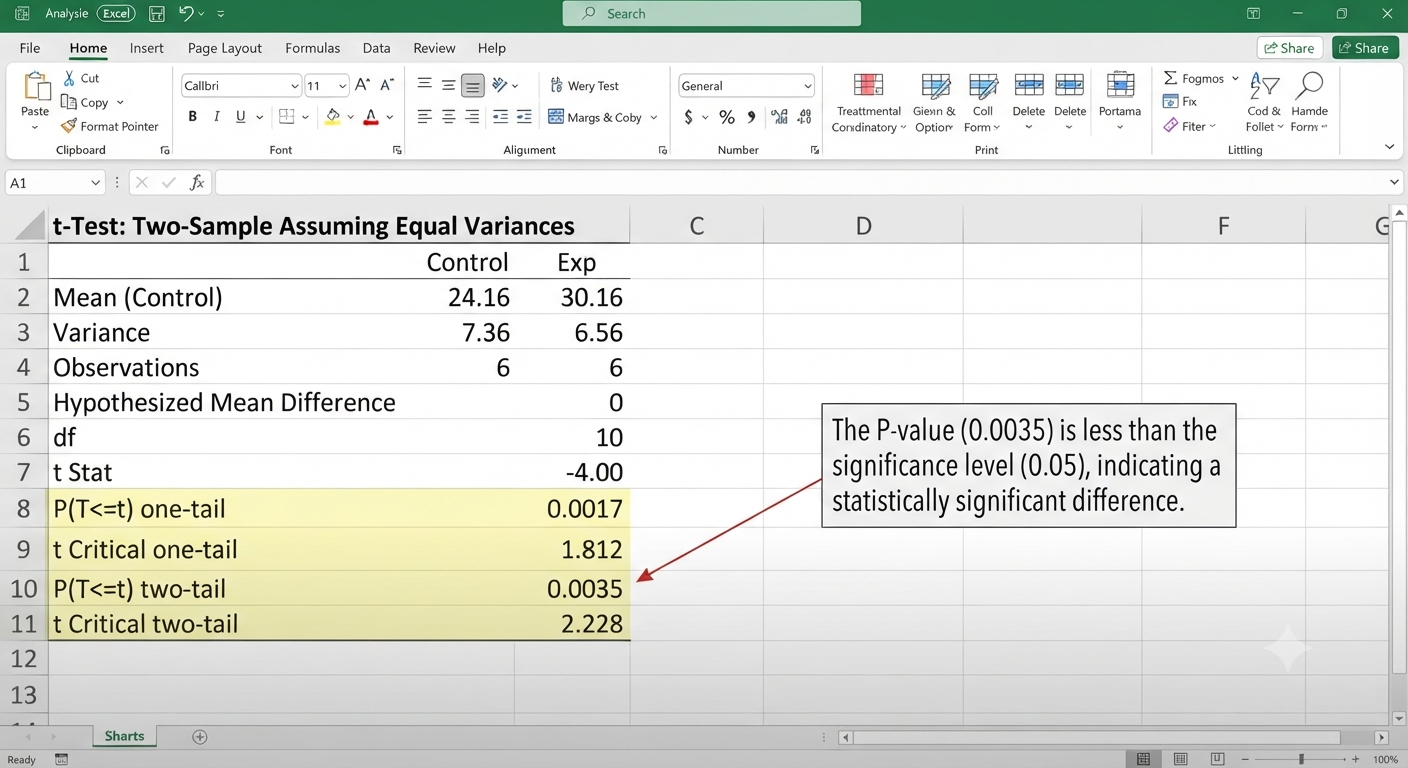Viewport: 1408px width, 768px height.
Task: Adjust the zoom slider handle
Action: coord(1301,760)
